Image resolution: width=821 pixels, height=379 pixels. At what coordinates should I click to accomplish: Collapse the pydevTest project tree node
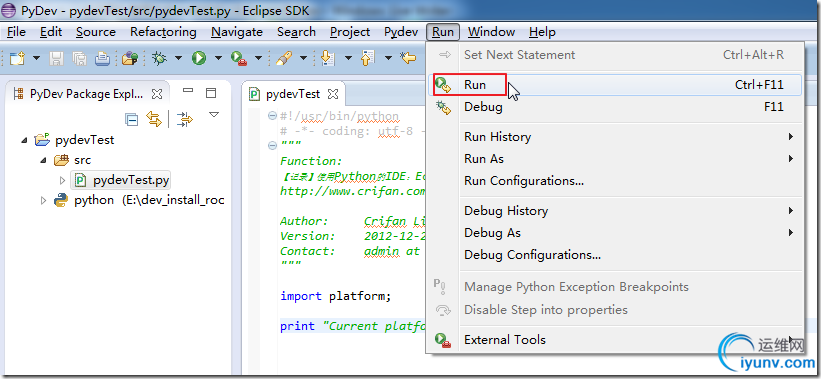[25, 141]
